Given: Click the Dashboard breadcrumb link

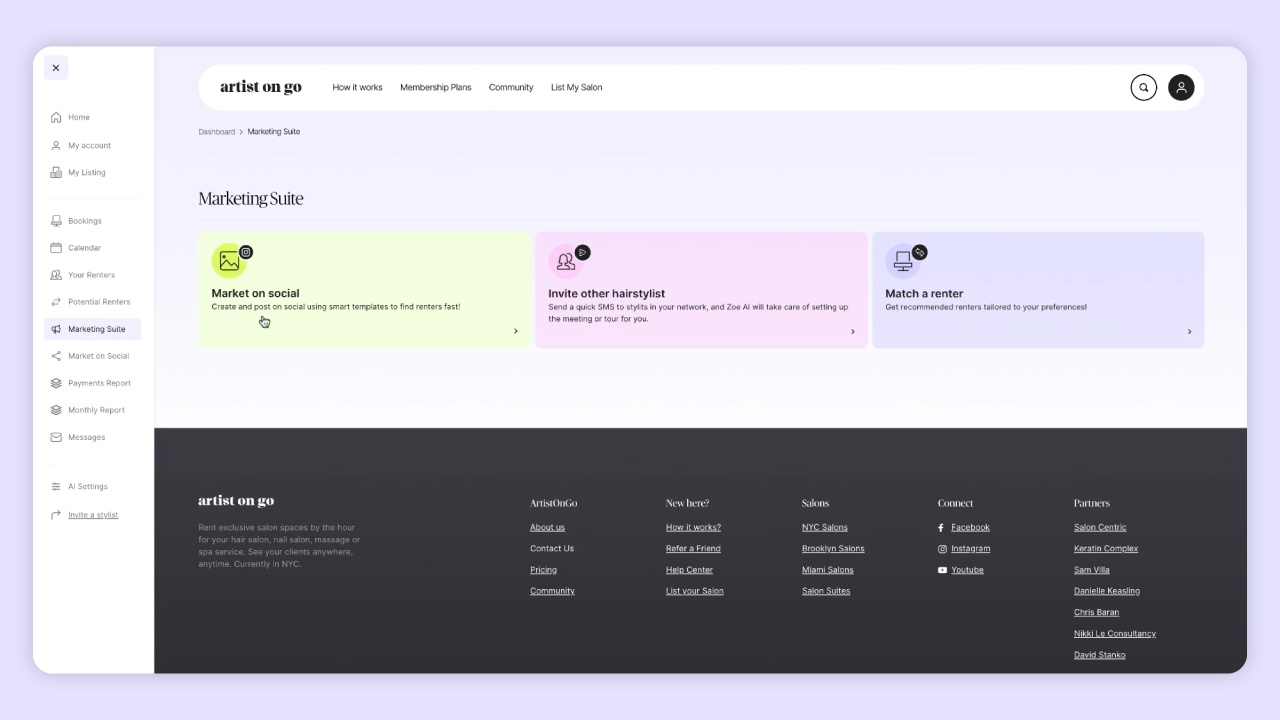Looking at the screenshot, I should point(216,132).
